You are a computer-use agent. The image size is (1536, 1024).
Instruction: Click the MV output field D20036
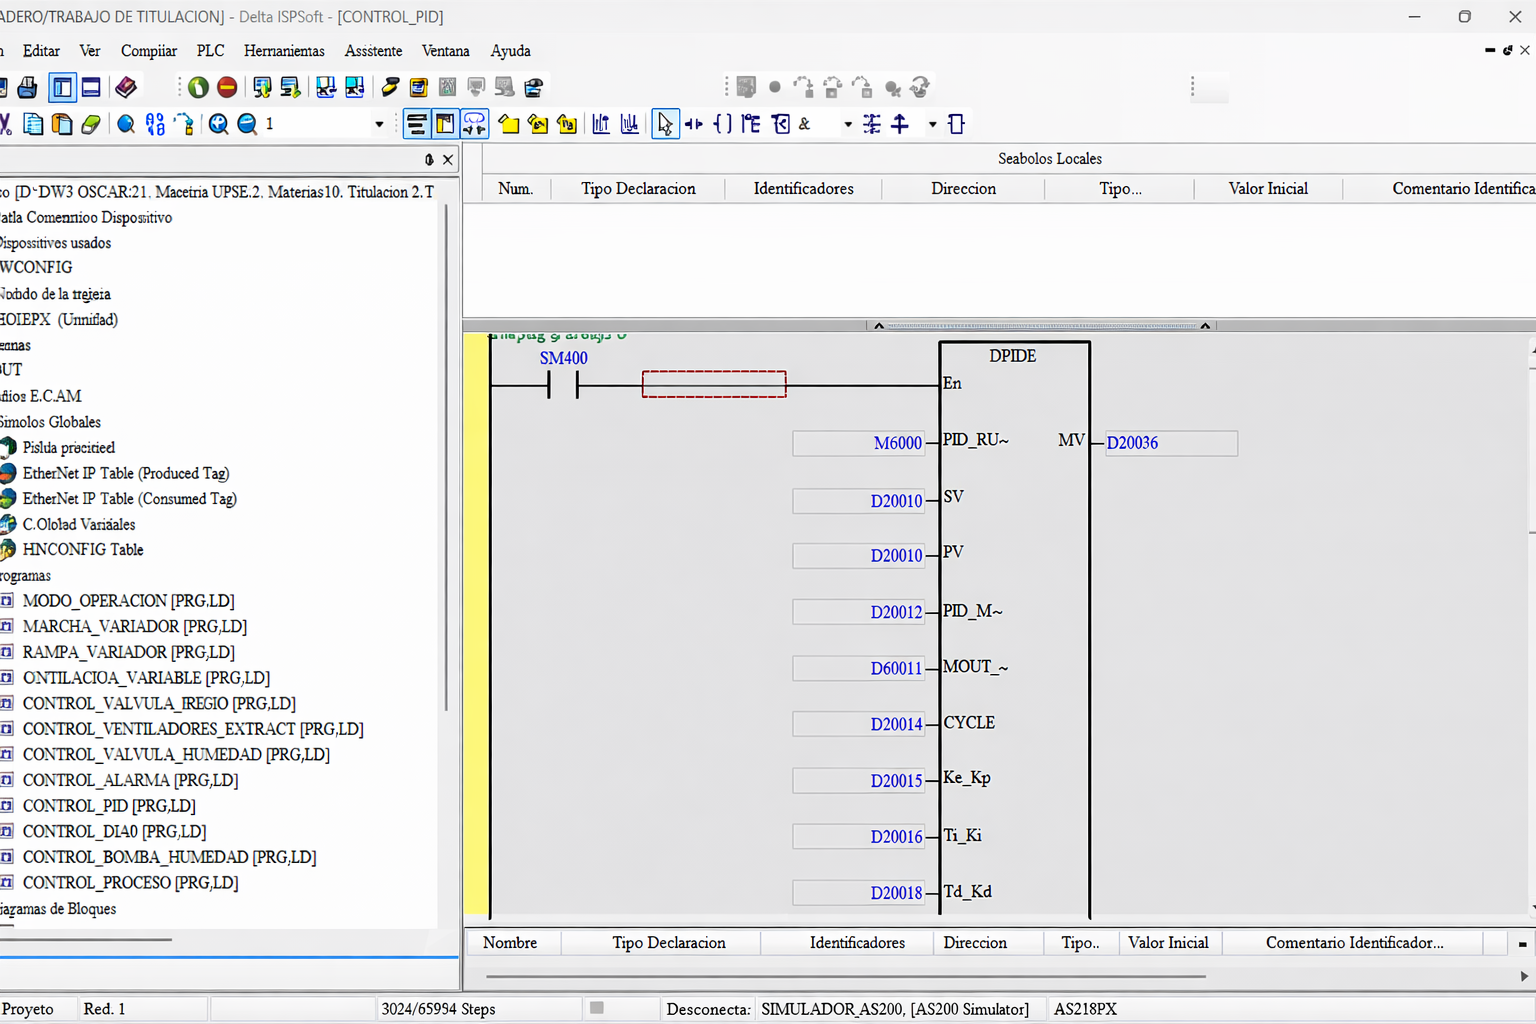[x=1170, y=443]
